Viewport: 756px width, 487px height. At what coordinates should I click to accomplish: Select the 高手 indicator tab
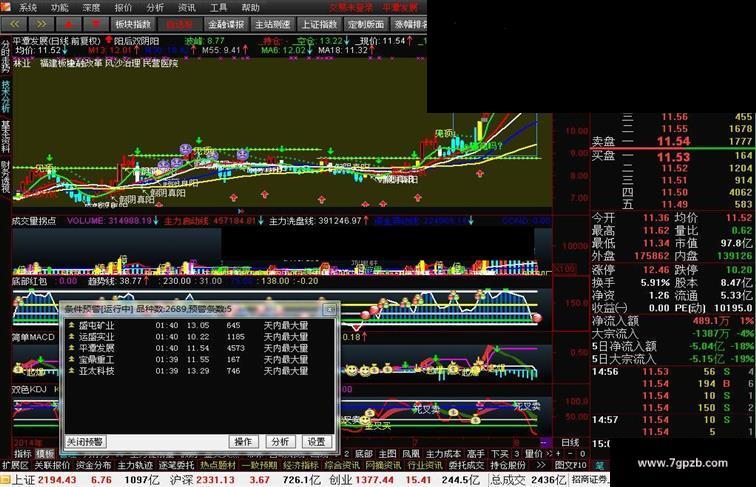pos(476,454)
